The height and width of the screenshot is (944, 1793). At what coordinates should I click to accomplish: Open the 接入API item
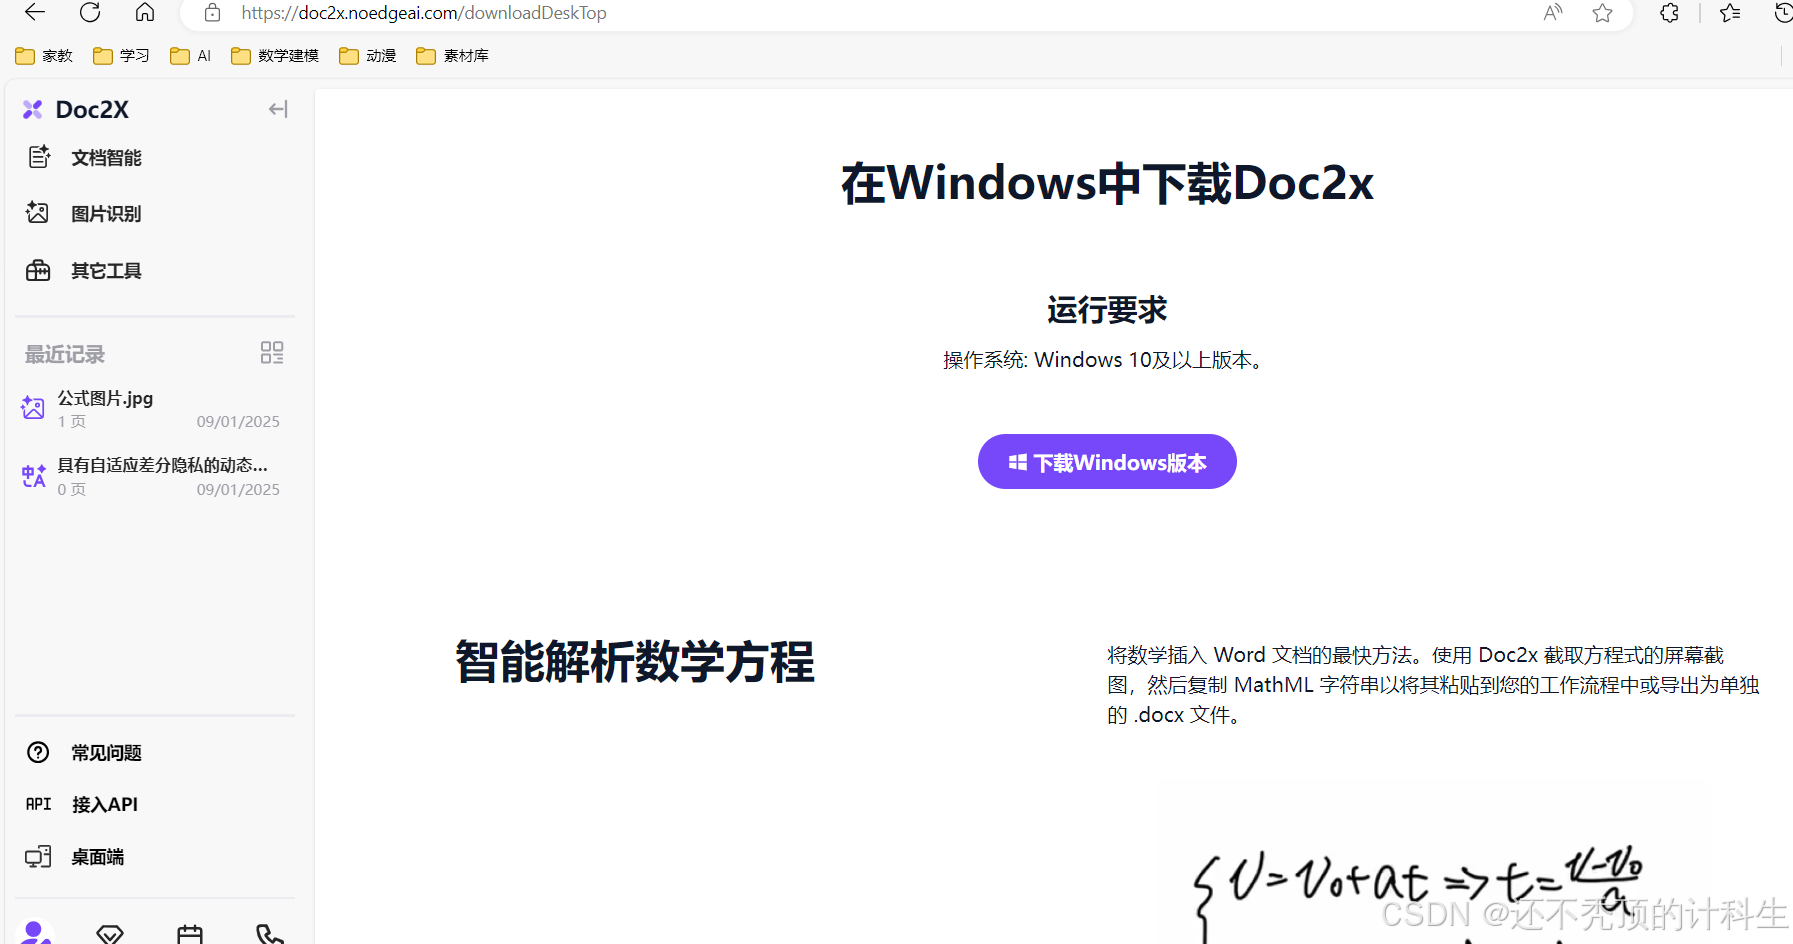click(x=105, y=805)
